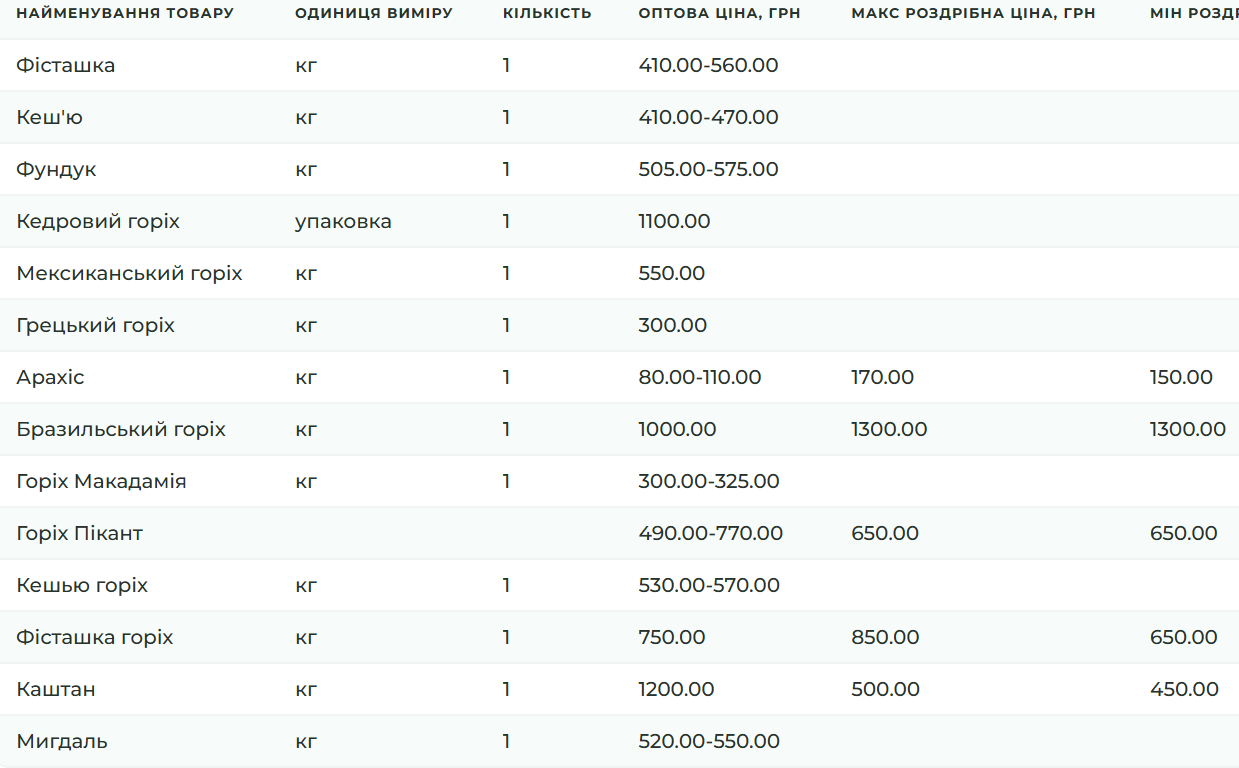The height and width of the screenshot is (768, 1239).
Task: Click the "Кількість" column header
Action: (x=547, y=13)
